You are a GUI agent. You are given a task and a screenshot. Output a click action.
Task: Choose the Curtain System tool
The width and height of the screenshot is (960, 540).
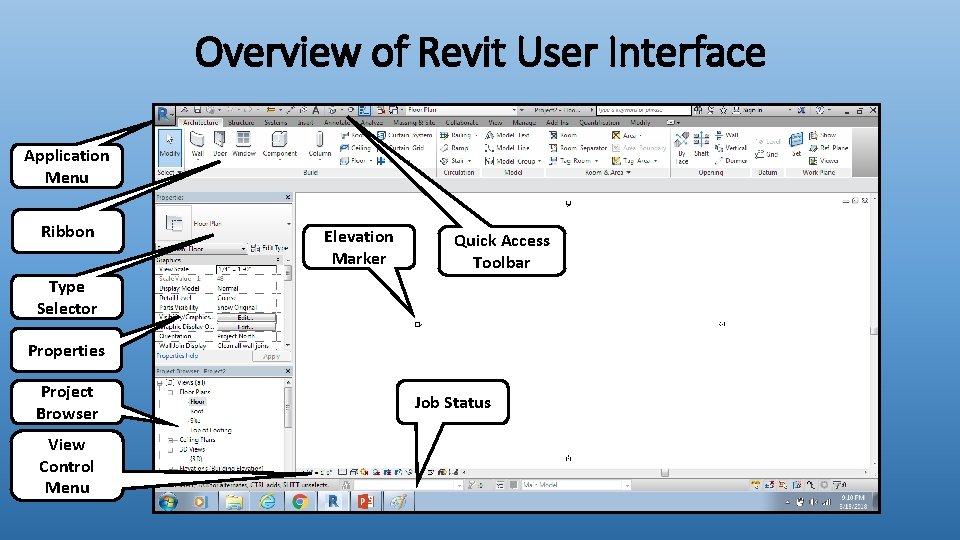tap(405, 135)
